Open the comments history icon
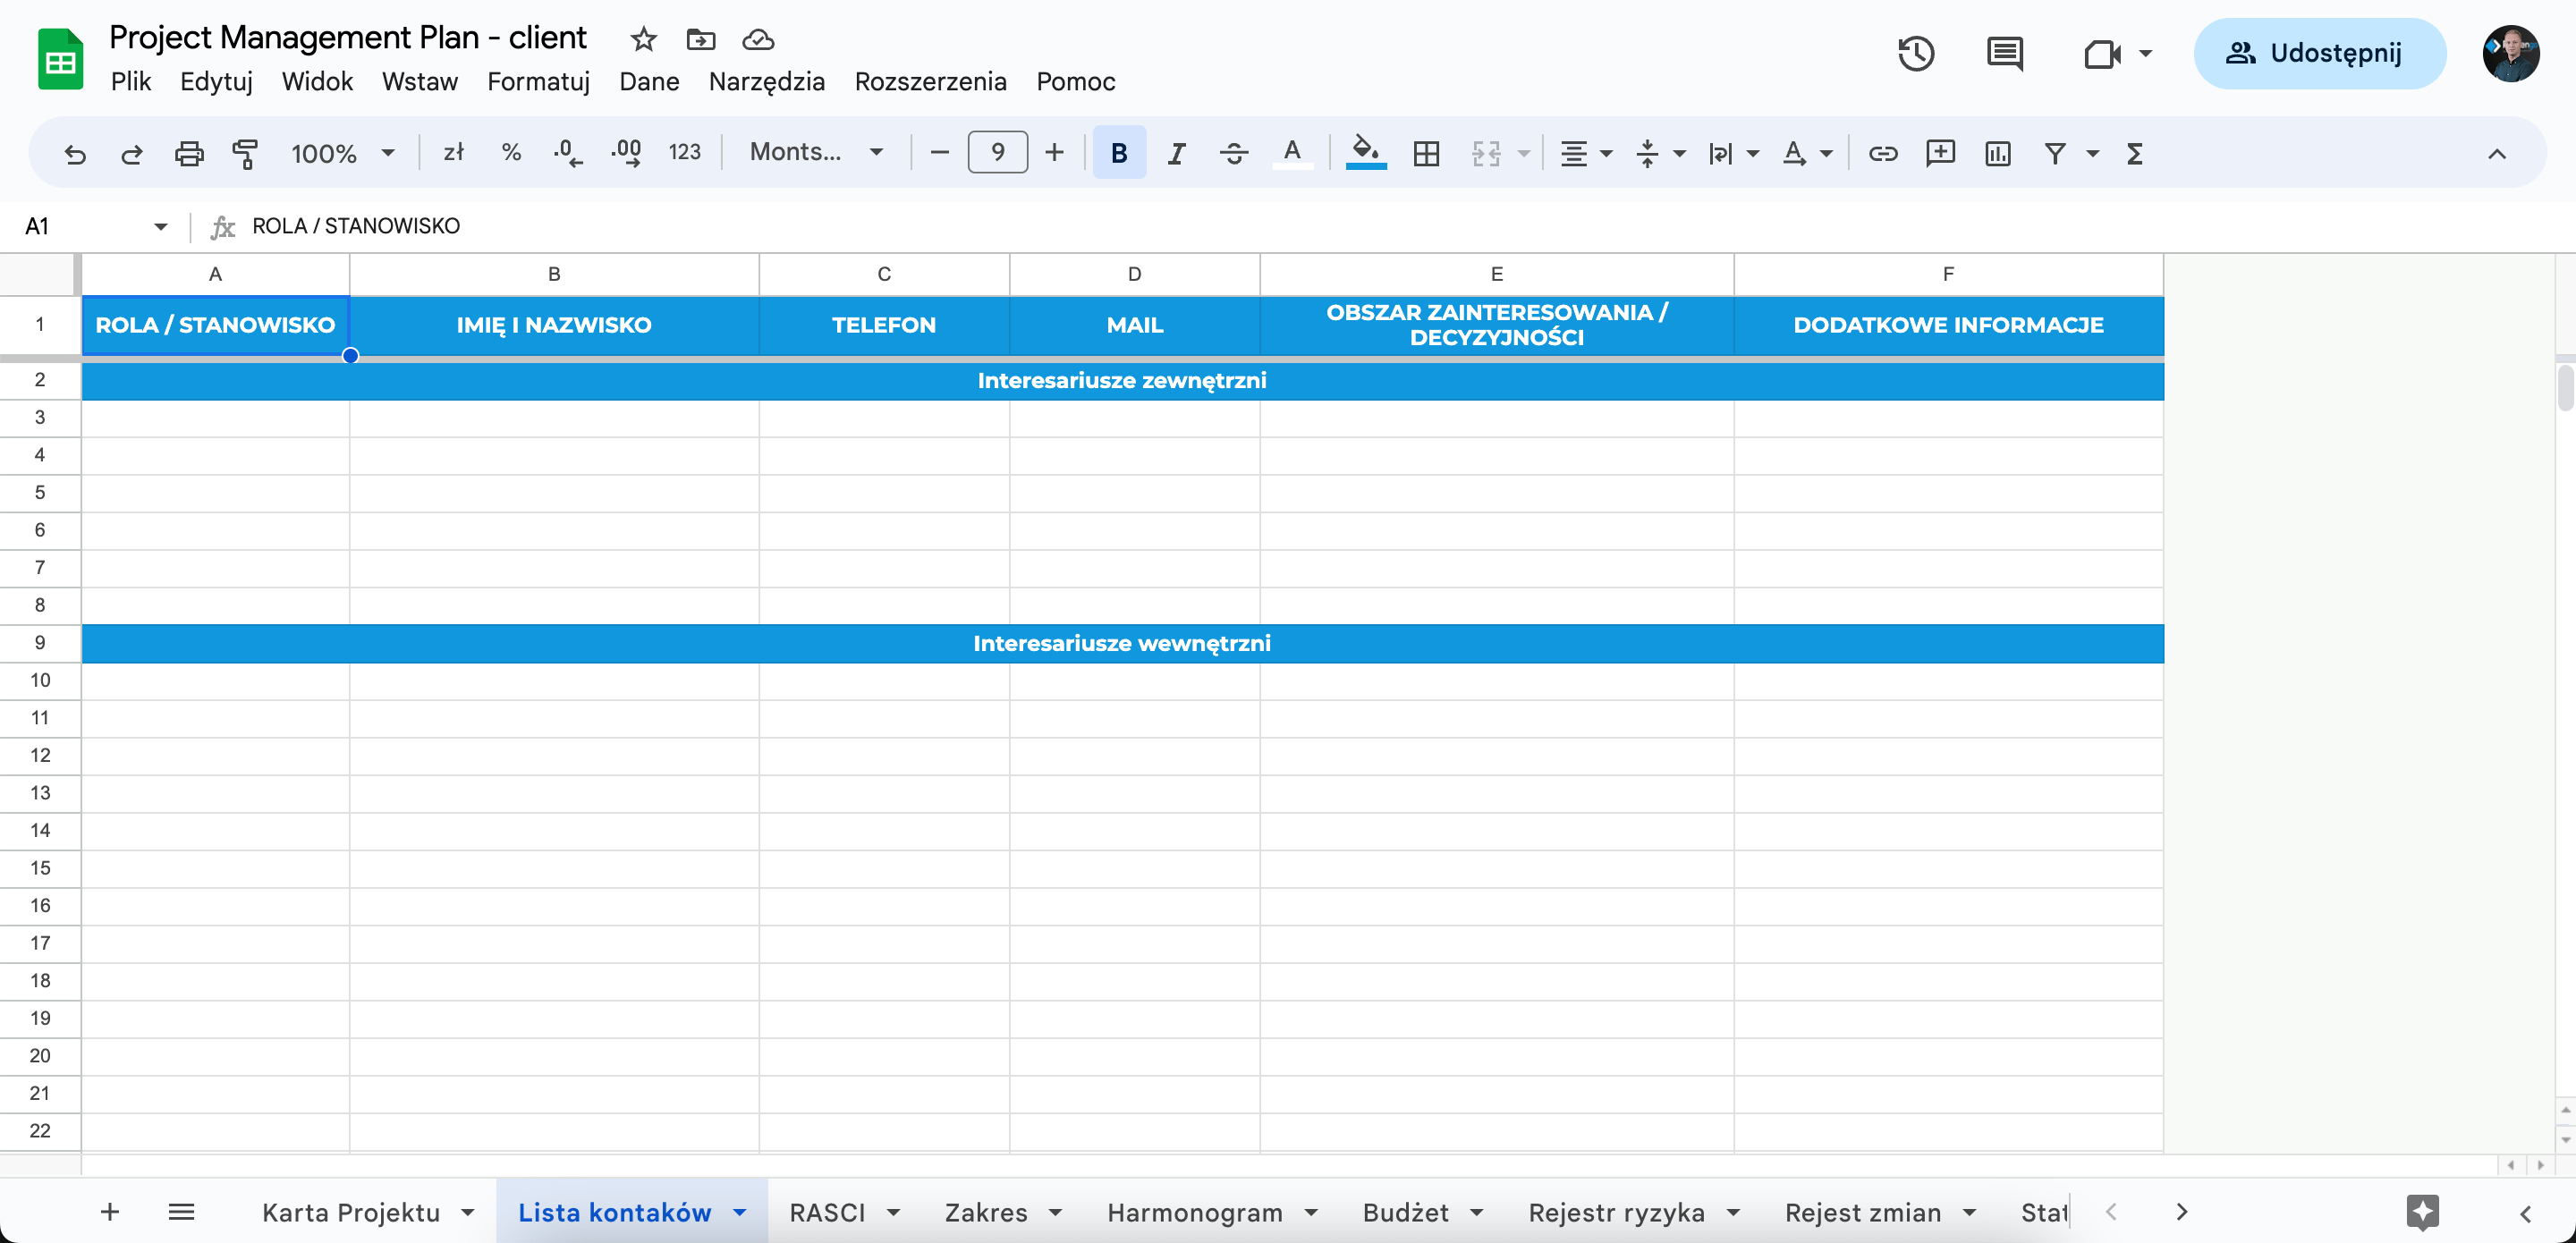Screen dimensions: 2576x1243 pos(2004,53)
